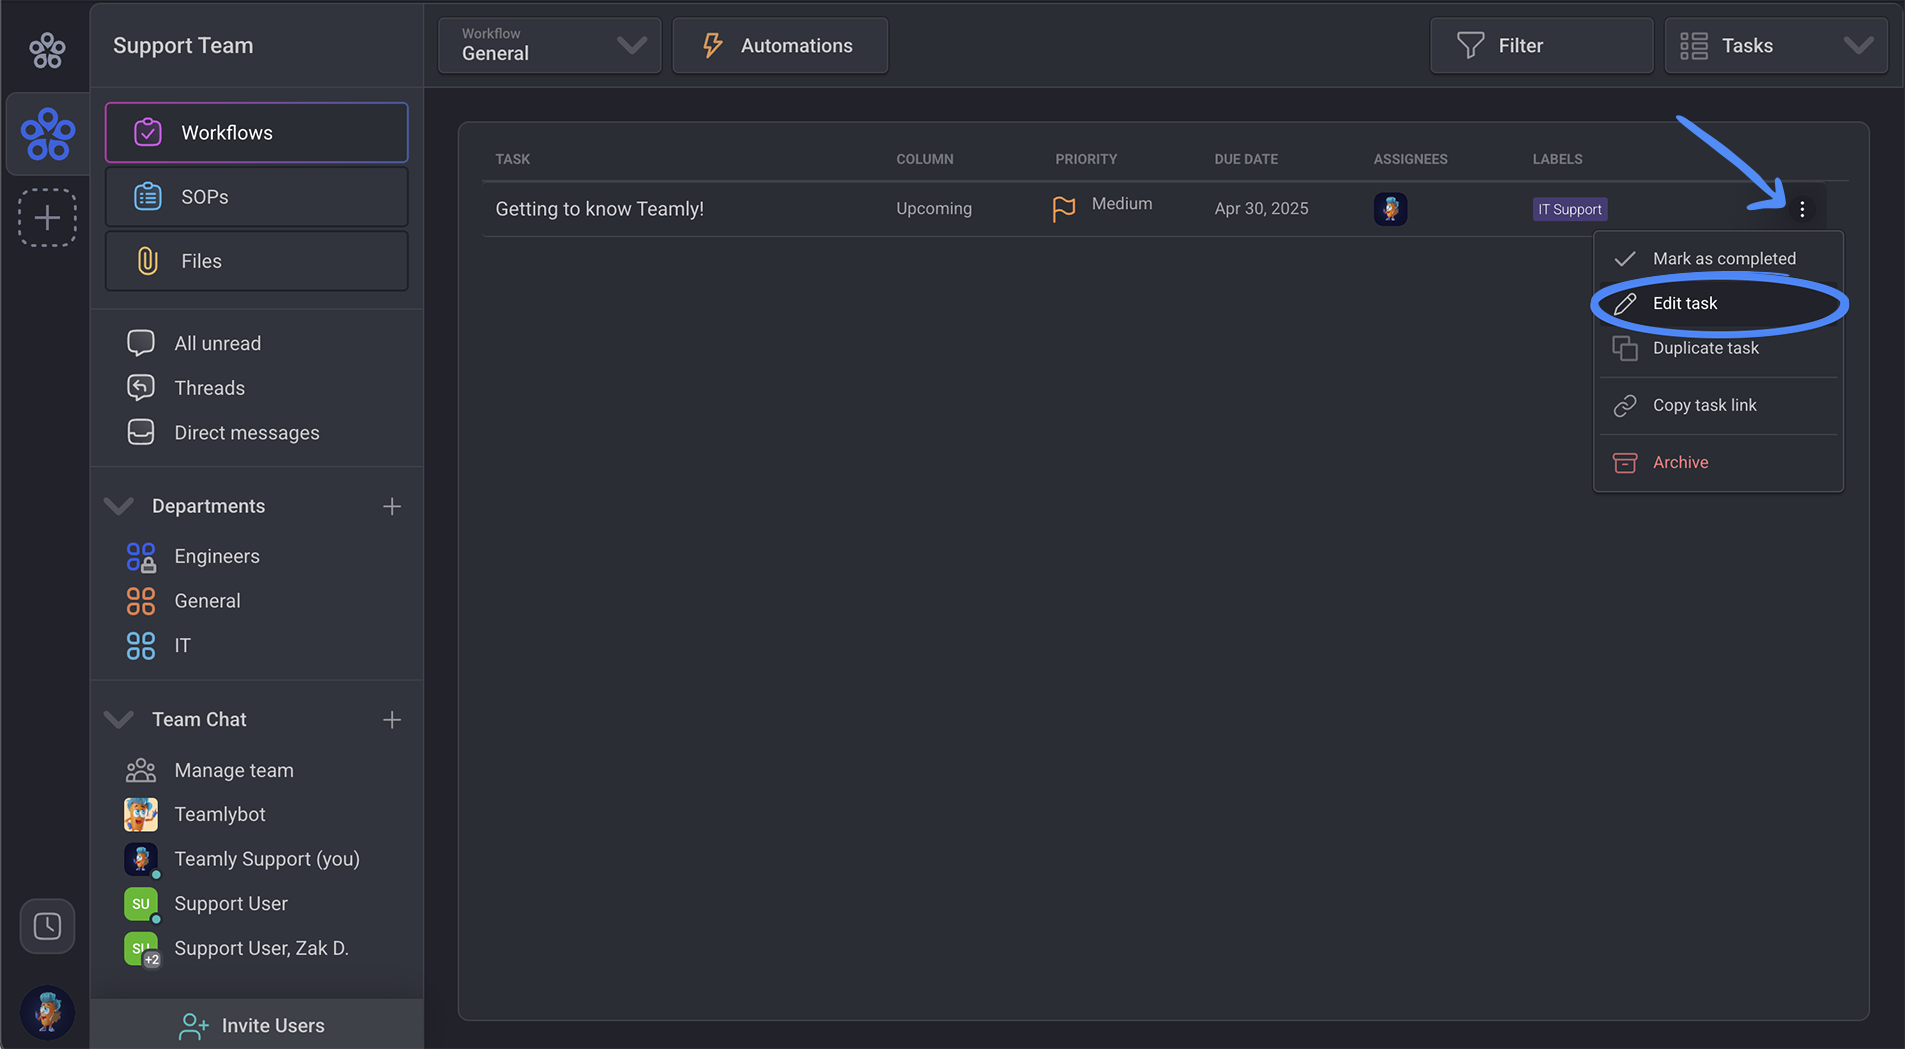
Task: Open the clock history icon in the left rail
Action: 47,926
